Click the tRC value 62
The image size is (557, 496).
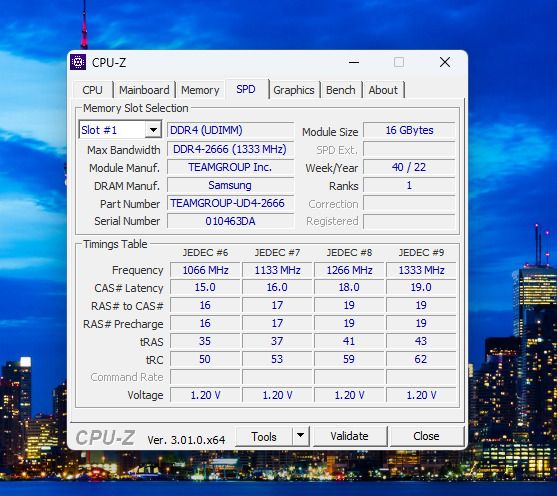[421, 359]
